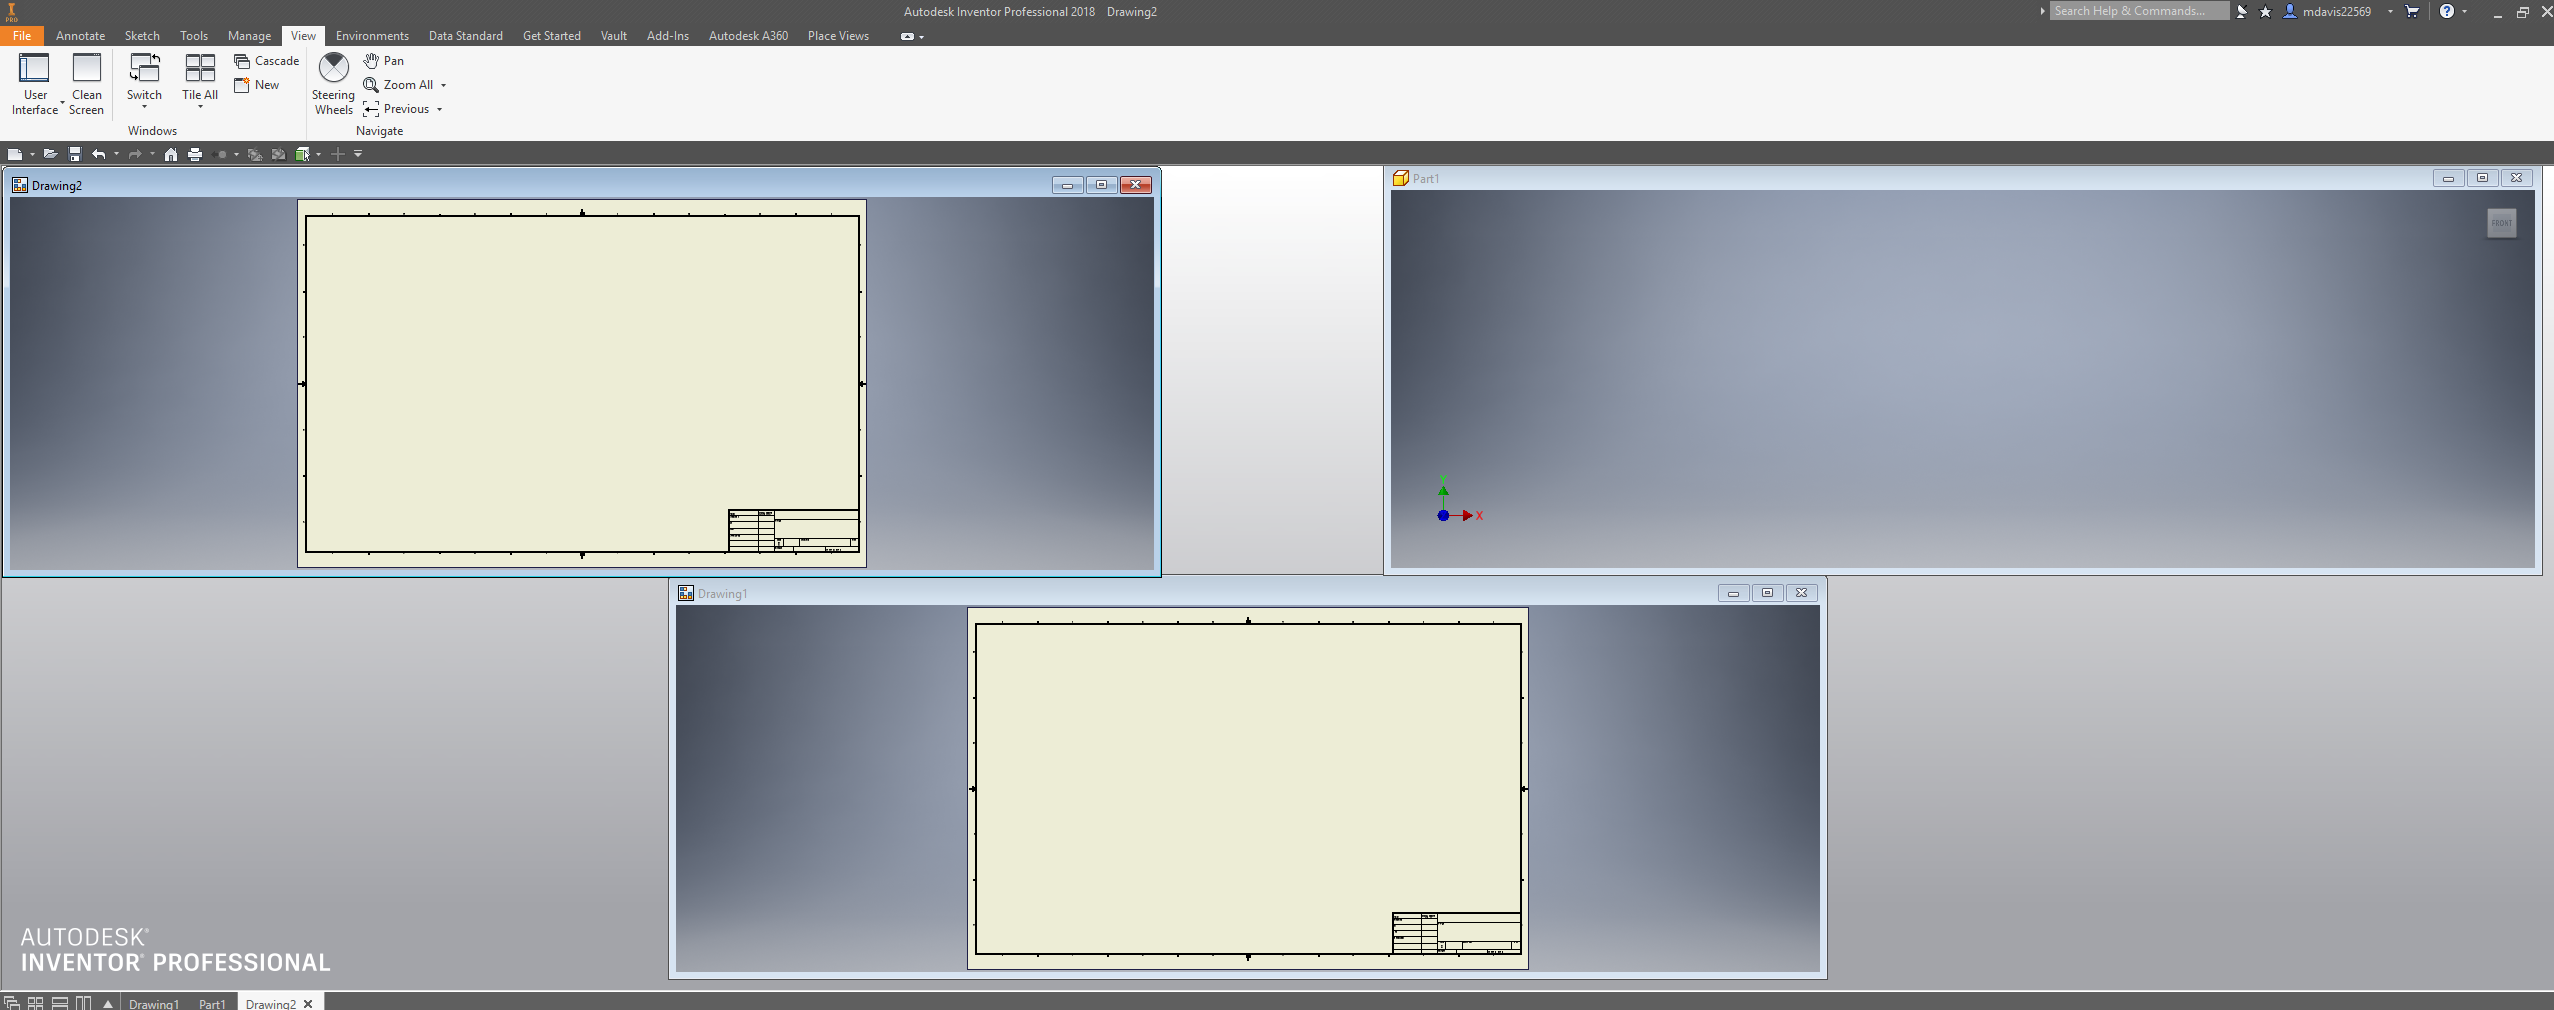Click Tile All in the Windows panel
This screenshot has width=2554, height=1010.
(199, 79)
